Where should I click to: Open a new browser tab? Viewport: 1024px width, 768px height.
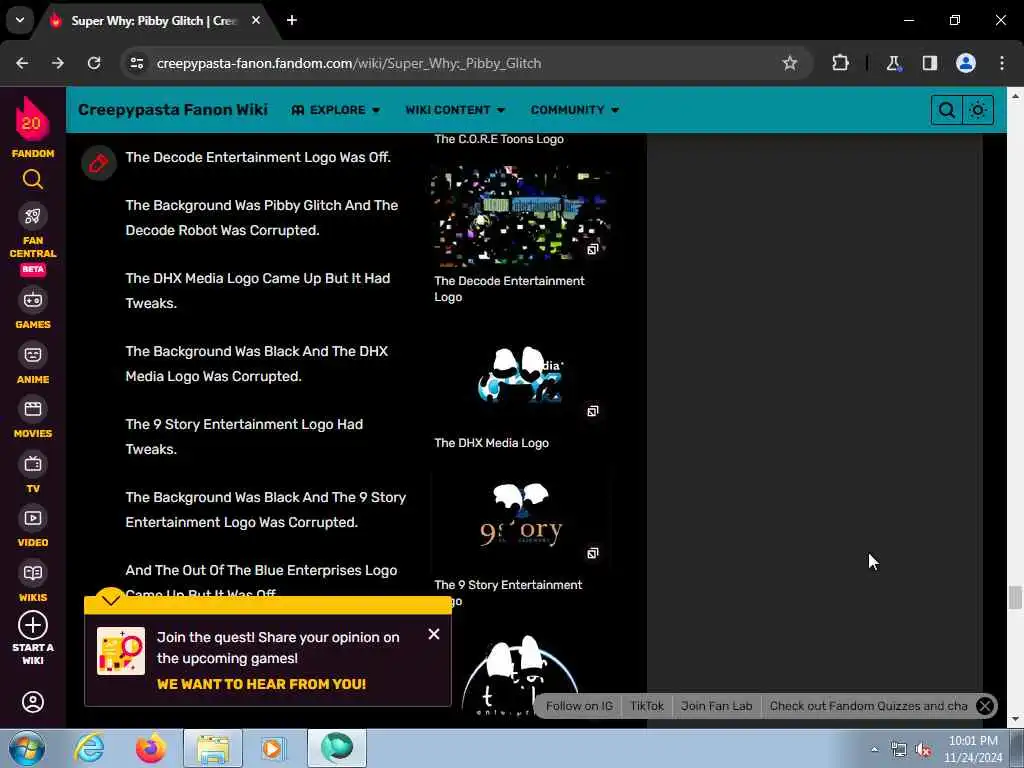pos(292,20)
